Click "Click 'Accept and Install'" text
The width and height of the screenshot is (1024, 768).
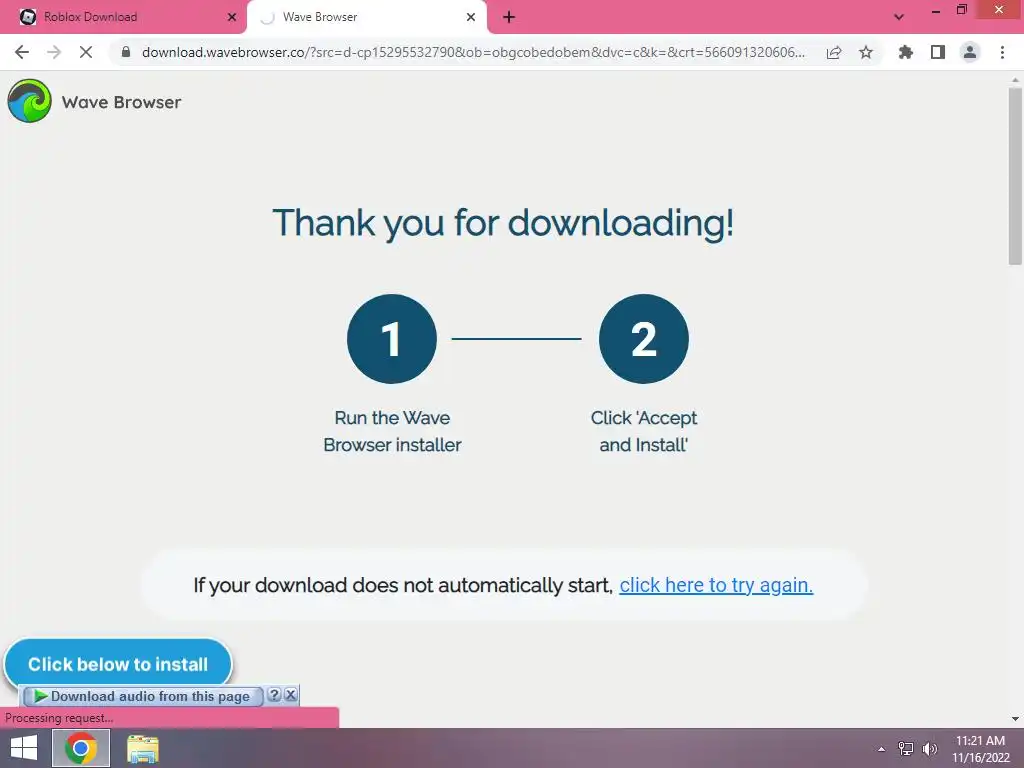[643, 431]
